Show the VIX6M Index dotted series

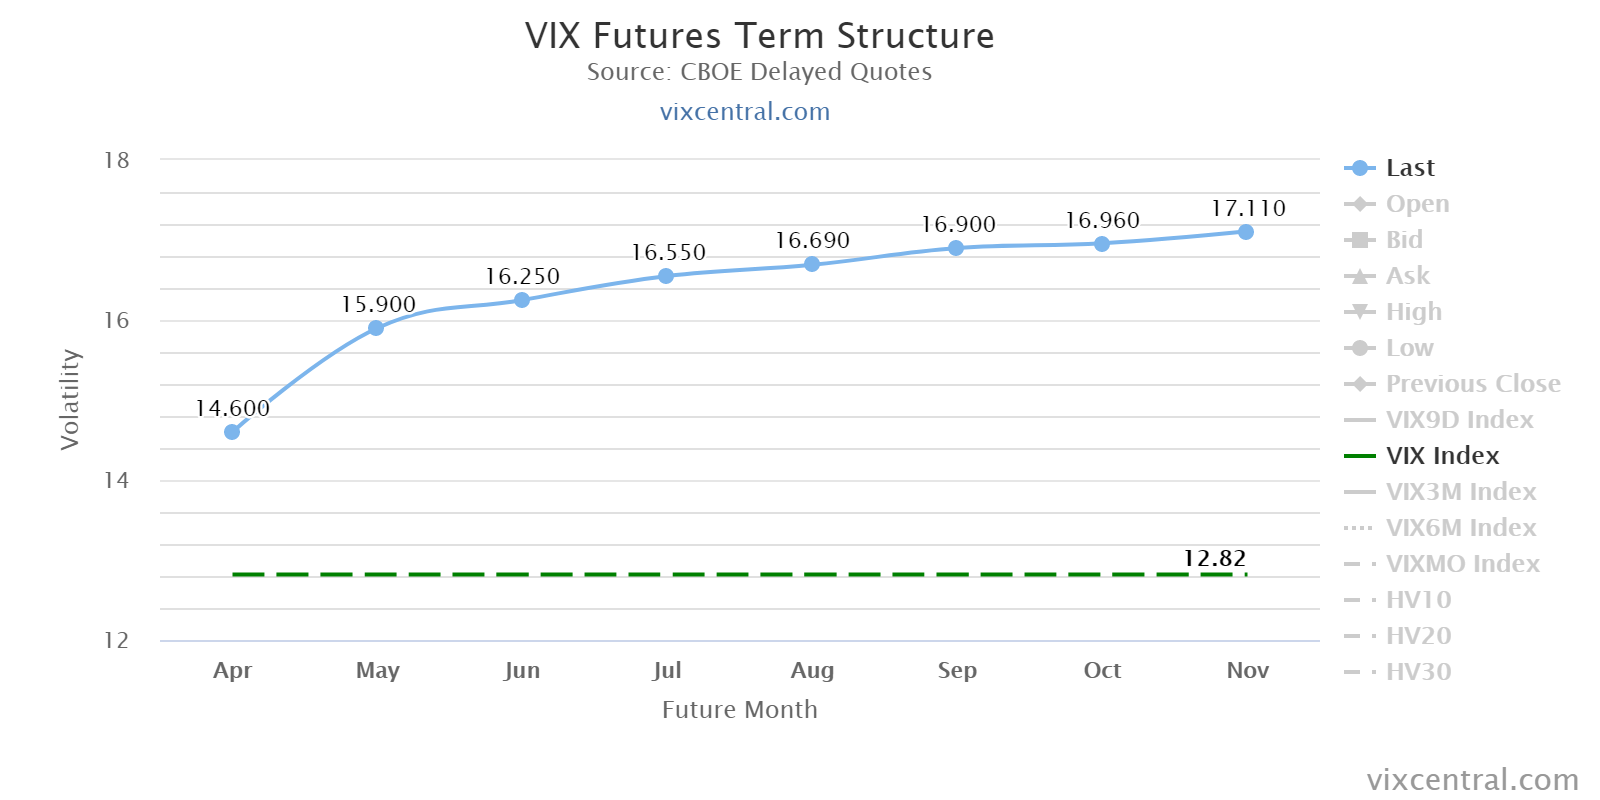[1460, 528]
